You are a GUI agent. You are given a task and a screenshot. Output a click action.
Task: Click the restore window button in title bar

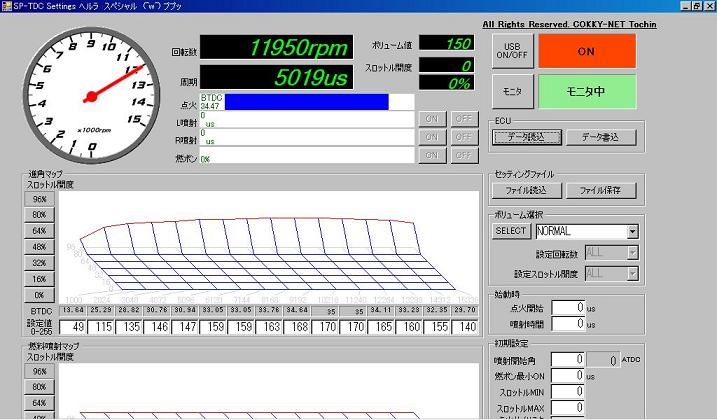point(697,6)
